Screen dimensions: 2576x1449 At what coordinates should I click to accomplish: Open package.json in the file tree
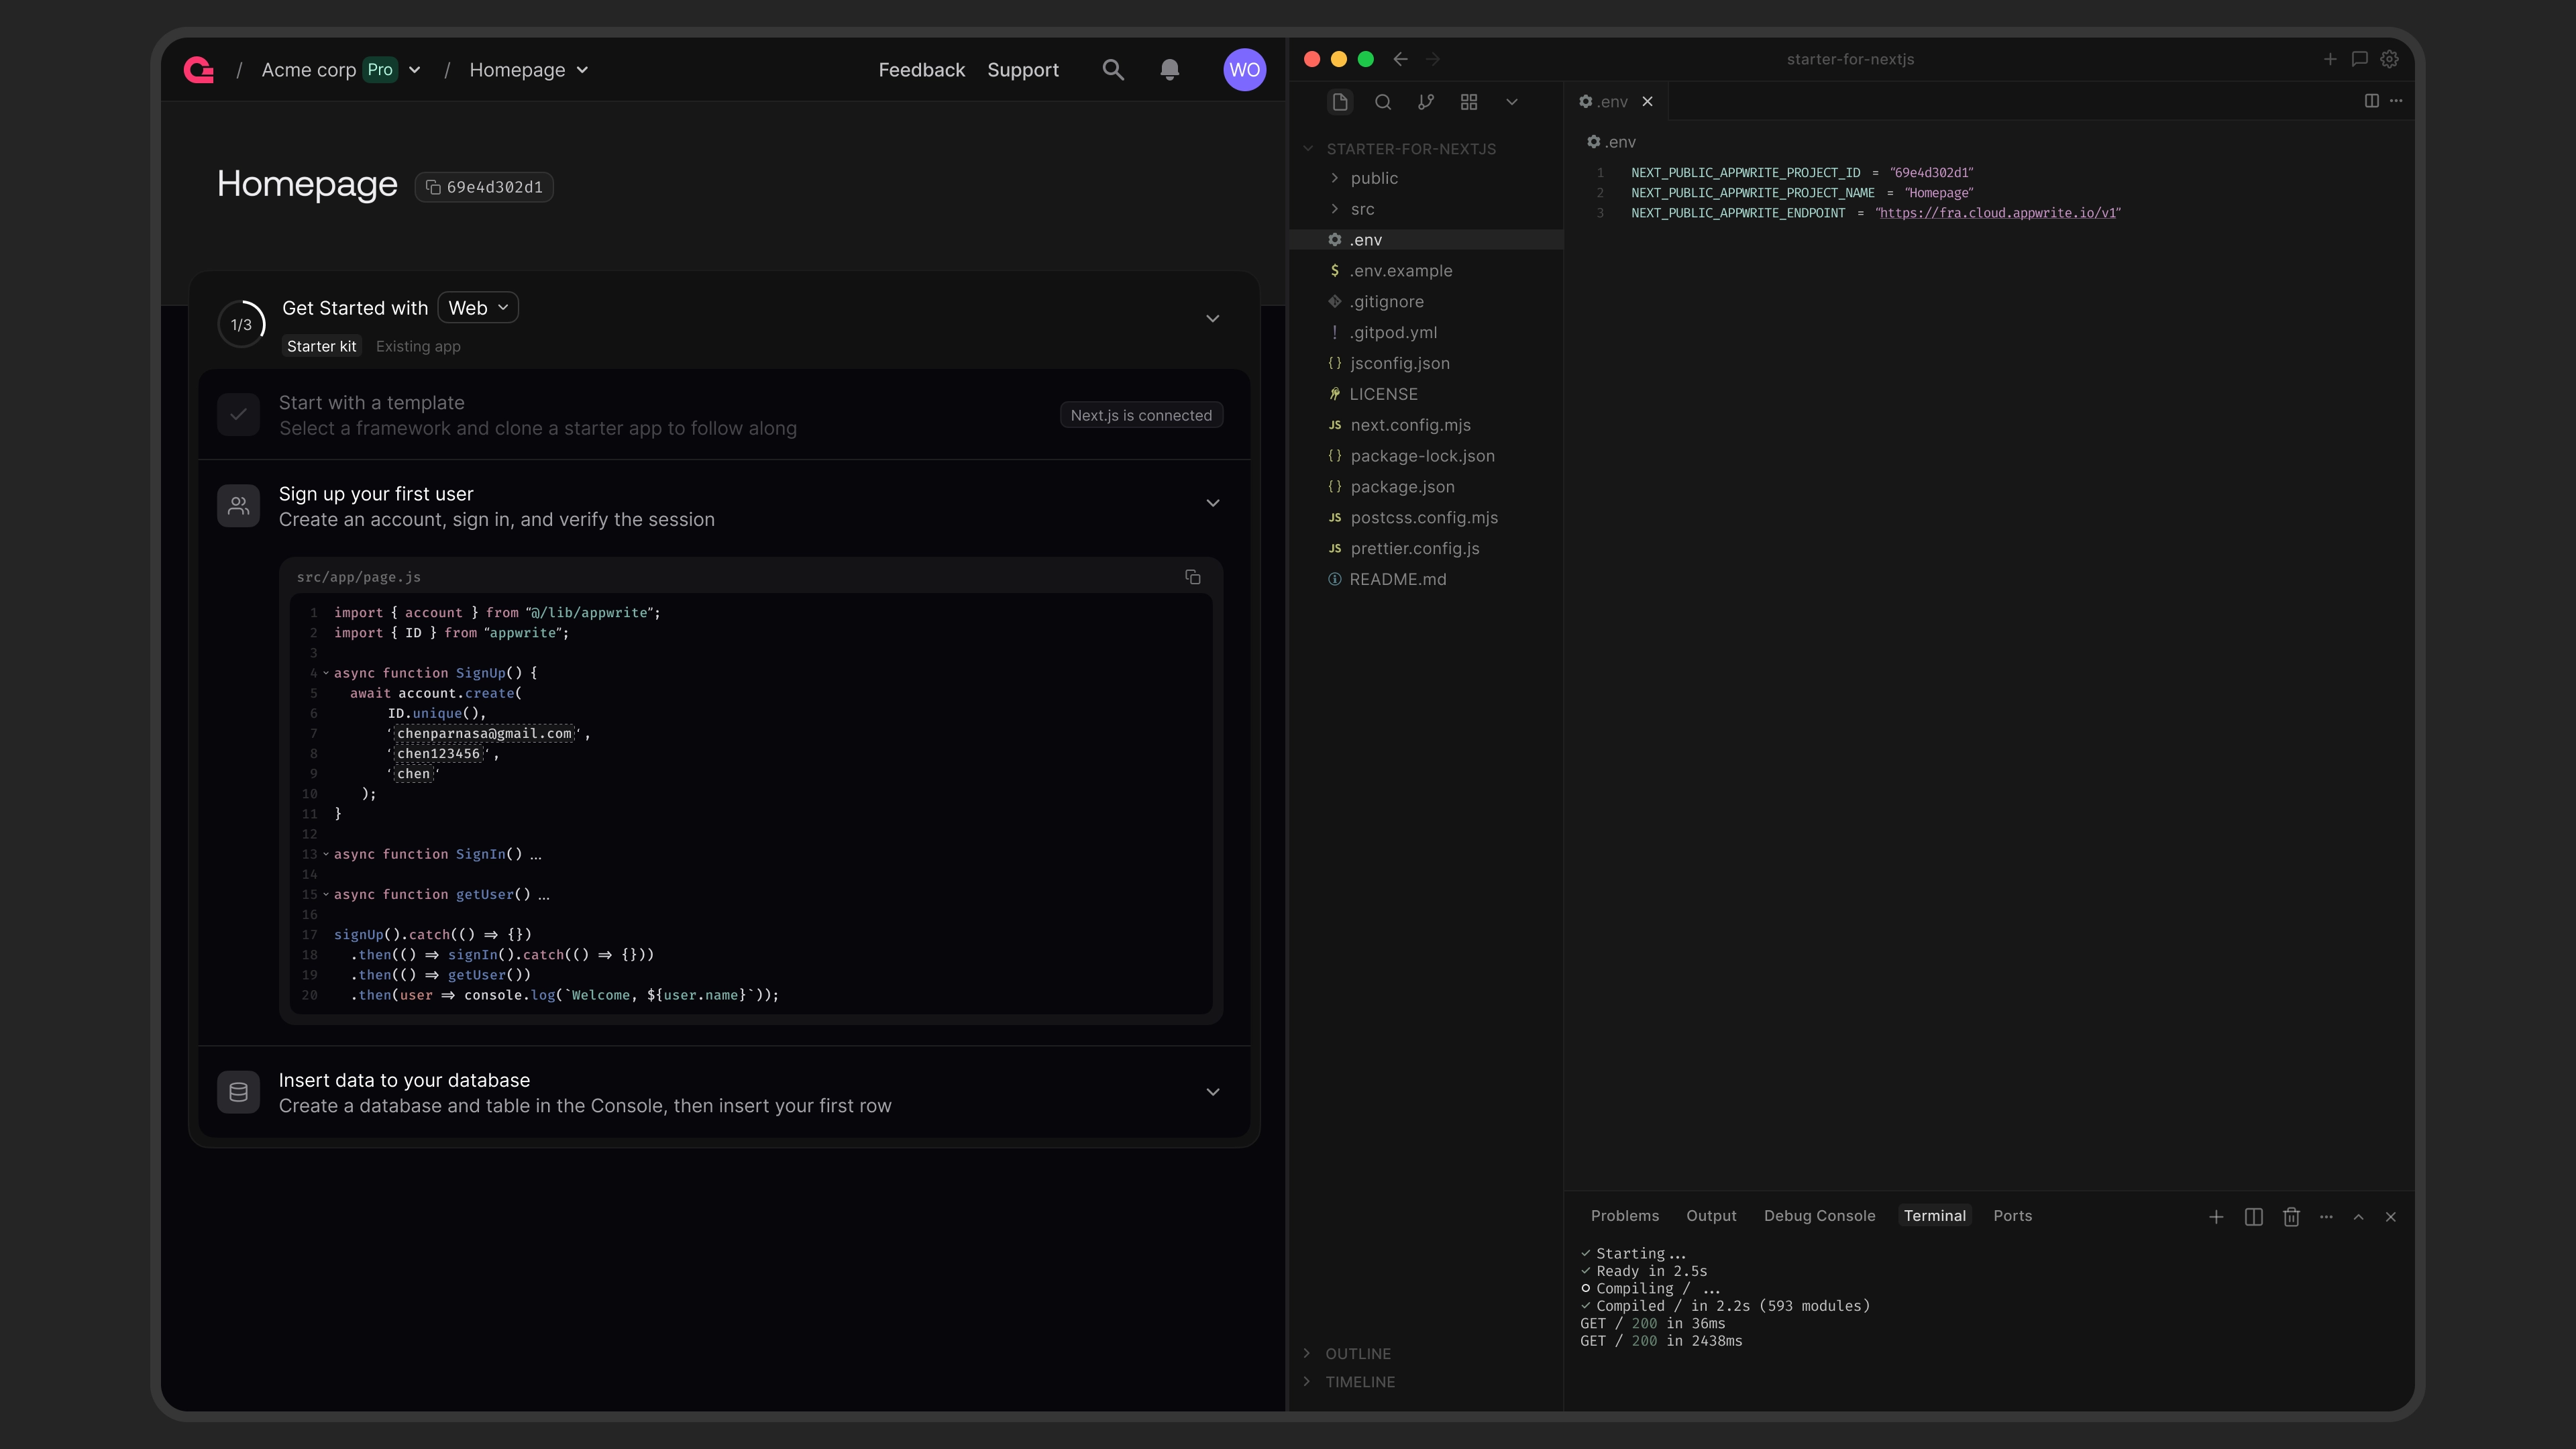[x=1402, y=487]
